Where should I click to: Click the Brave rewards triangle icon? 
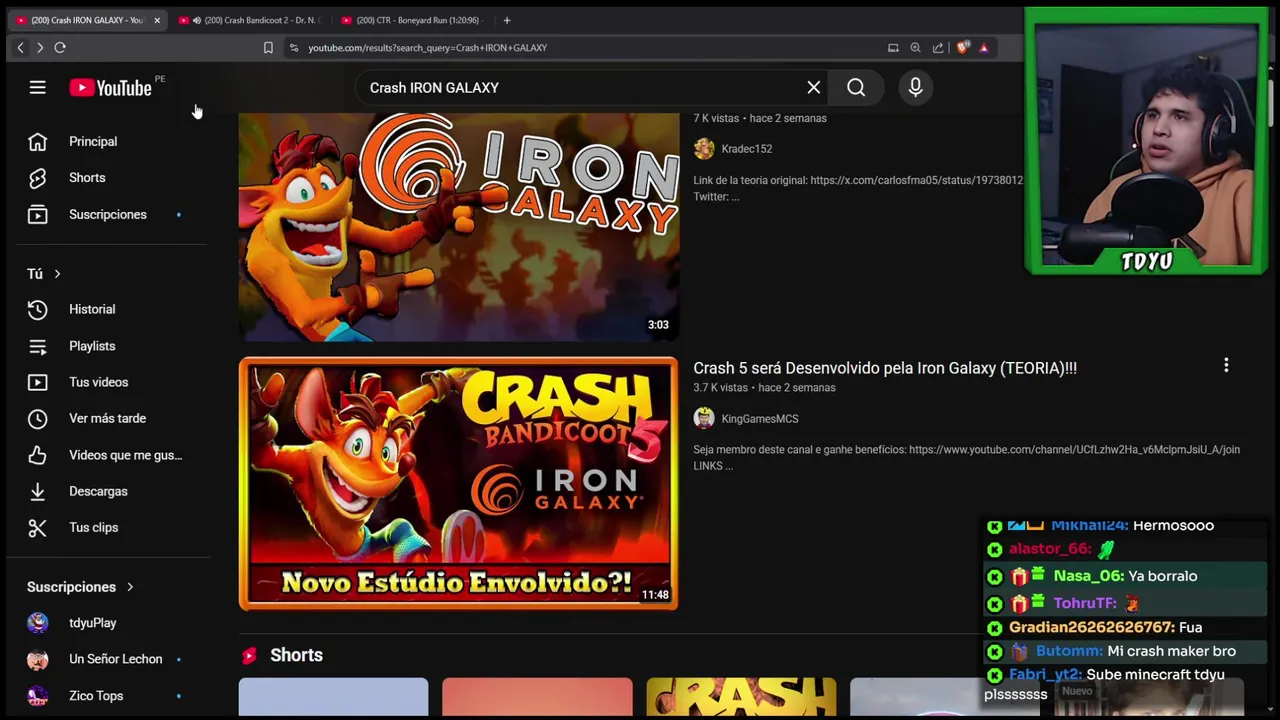(984, 48)
